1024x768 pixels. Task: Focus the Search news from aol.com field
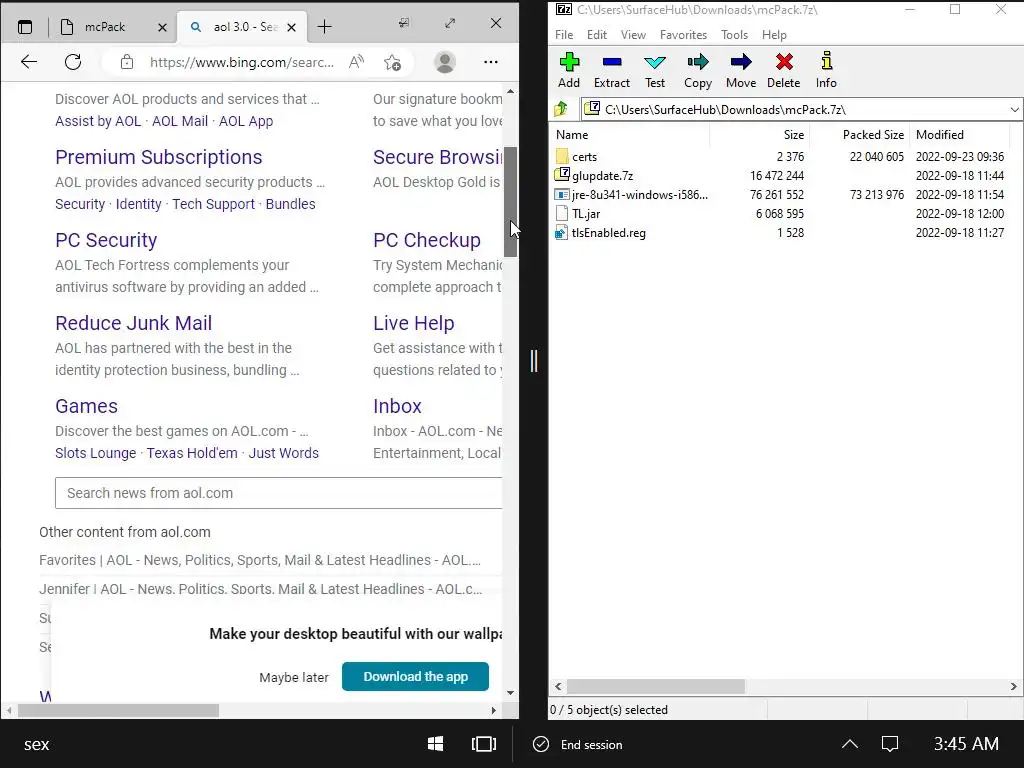point(279,493)
